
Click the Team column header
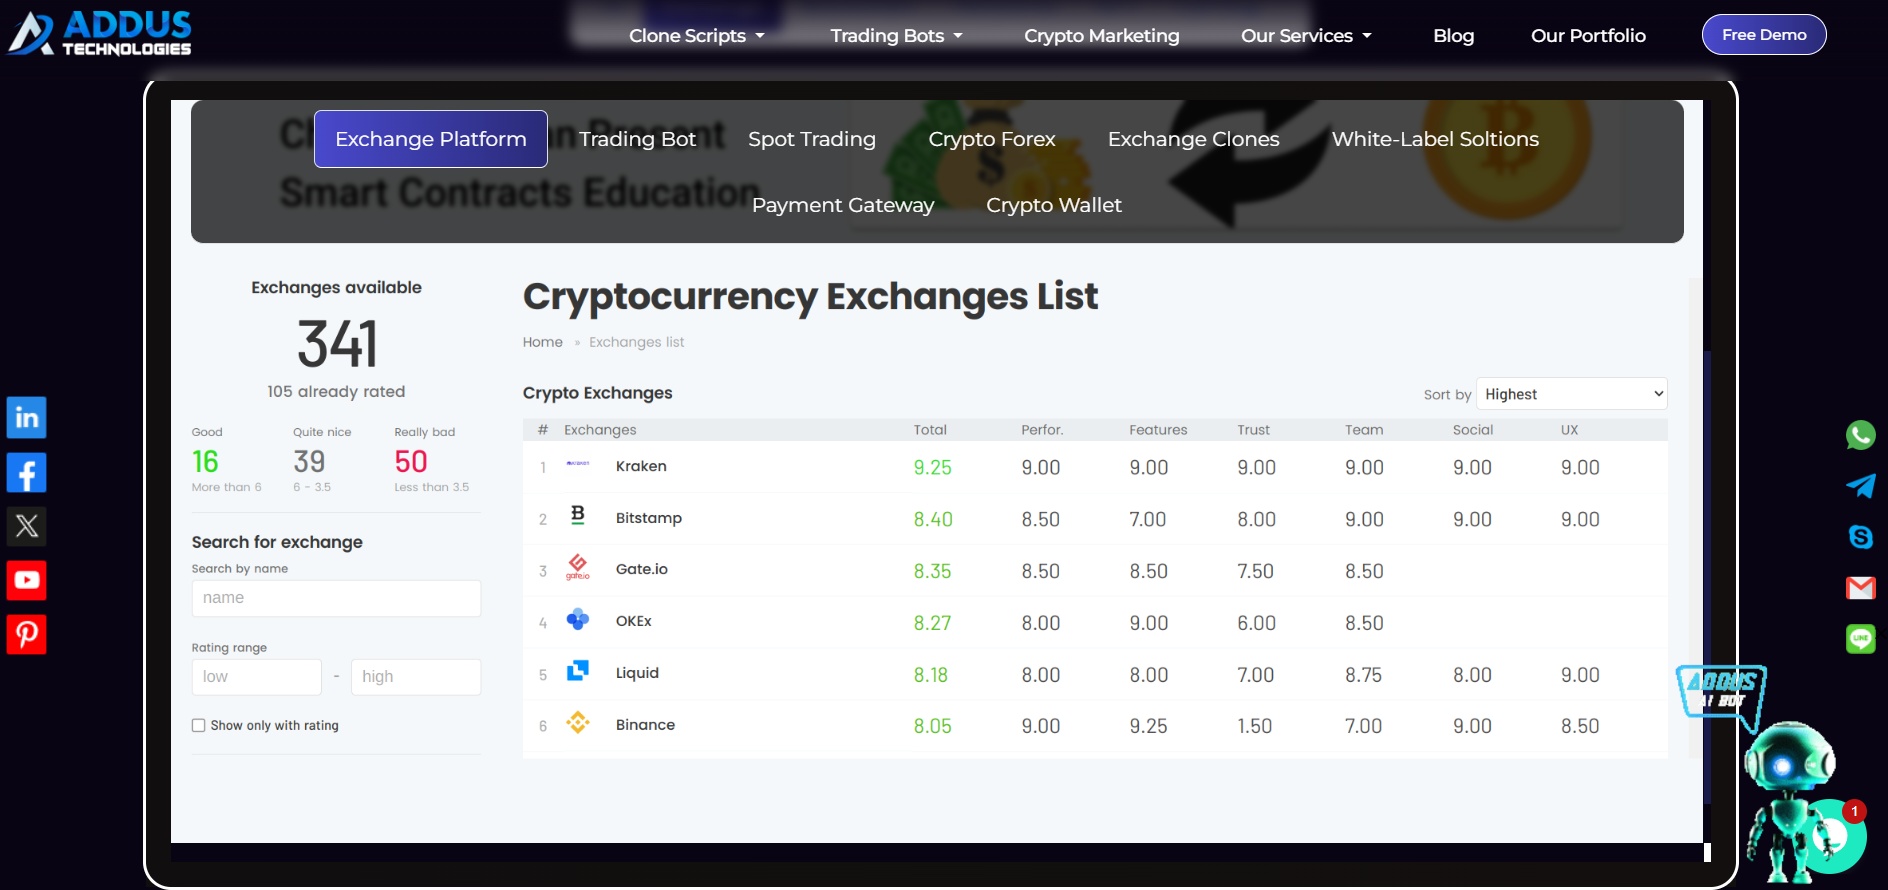(x=1364, y=430)
